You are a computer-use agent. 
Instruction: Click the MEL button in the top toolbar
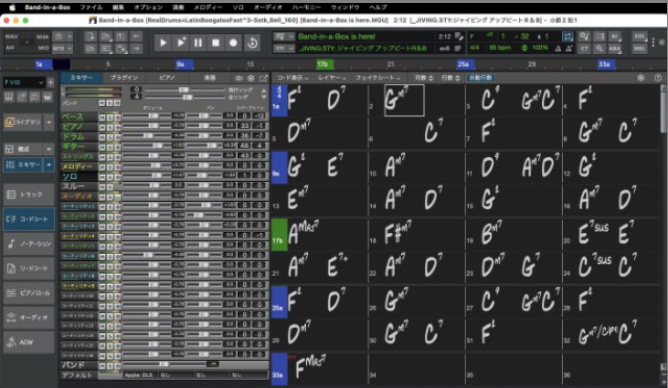point(639,48)
